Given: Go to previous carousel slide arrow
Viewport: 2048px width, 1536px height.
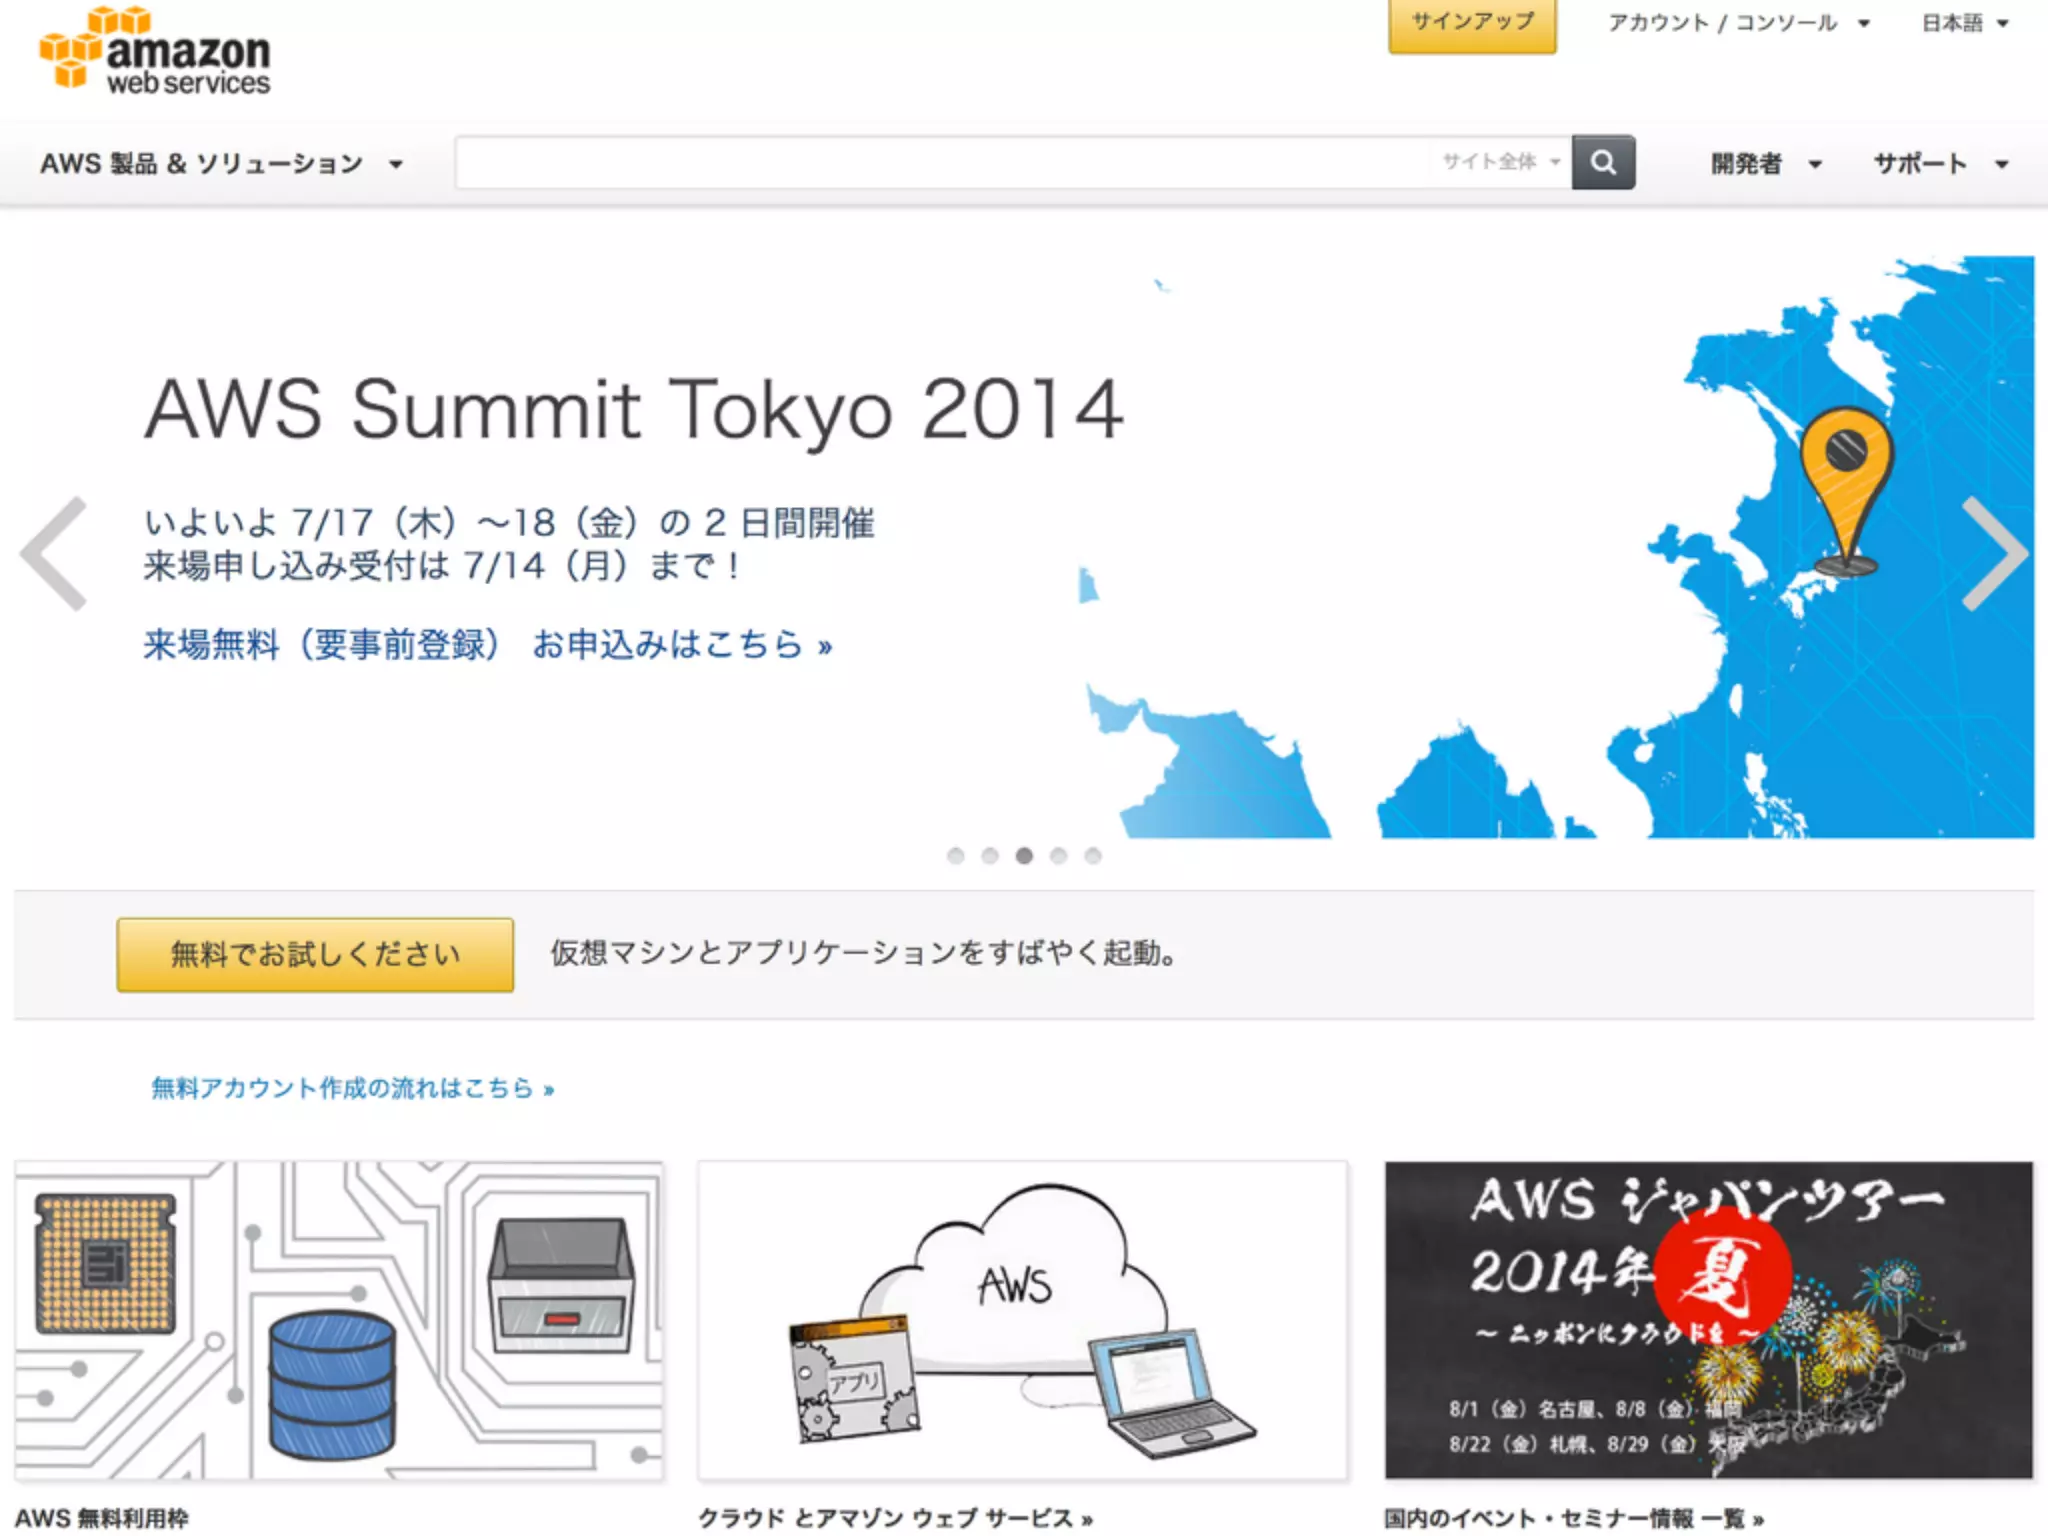Looking at the screenshot, I should pyautogui.click(x=55, y=553).
